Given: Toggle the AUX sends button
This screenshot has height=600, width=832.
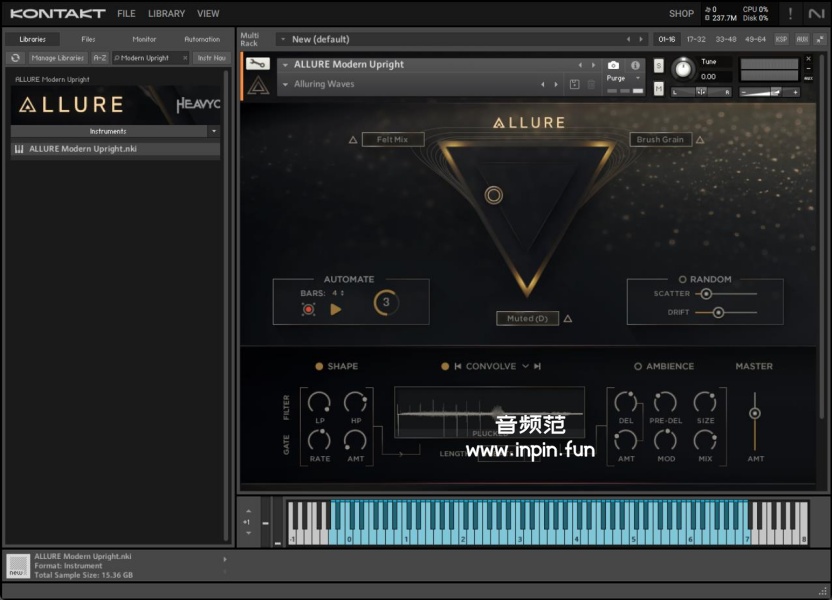Looking at the screenshot, I should 802,39.
